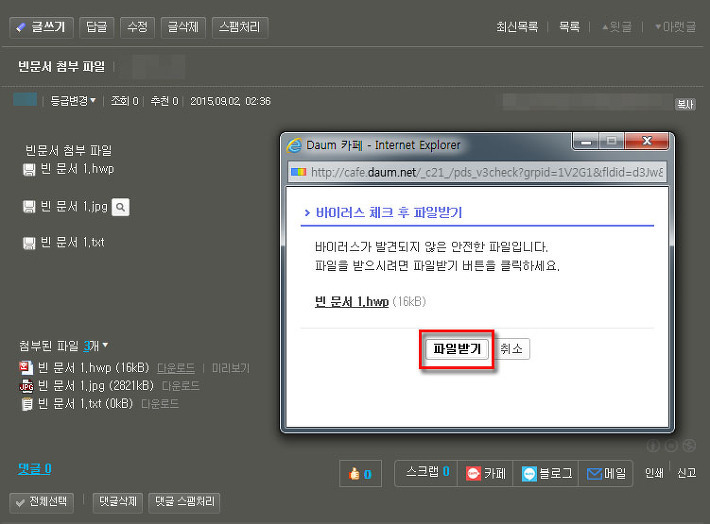Click the 복사 copy URL button
Viewport: 710px width, 524px height.
[x=685, y=105]
